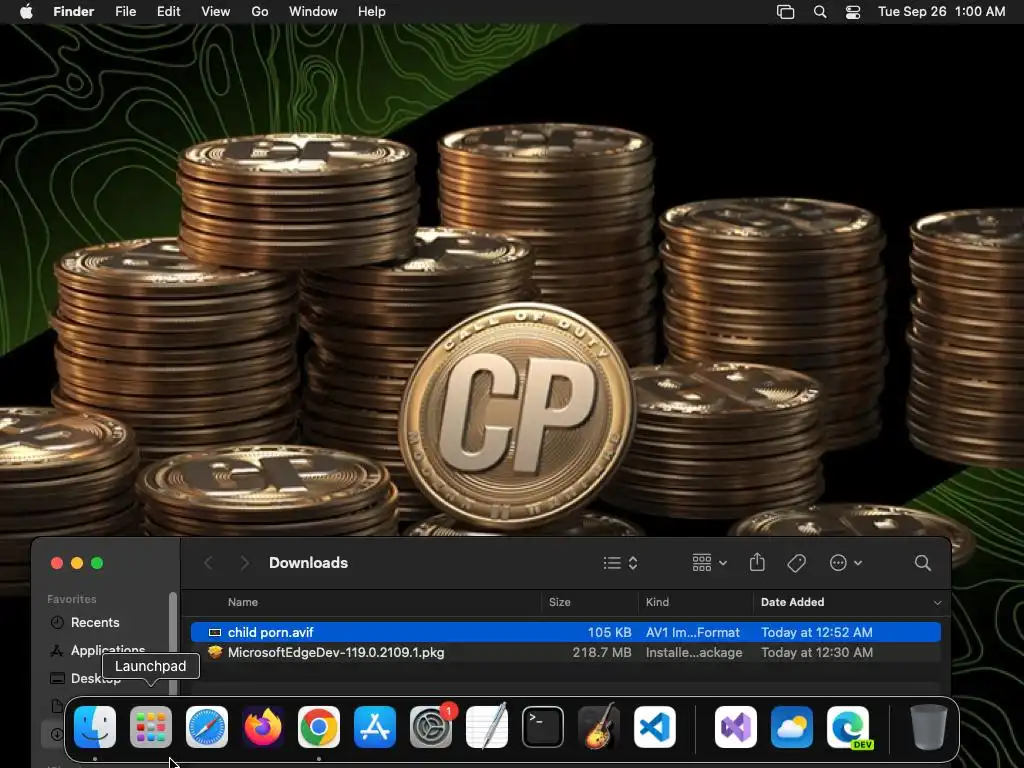
Task: Click the menu bar date and time
Action: click(x=941, y=12)
